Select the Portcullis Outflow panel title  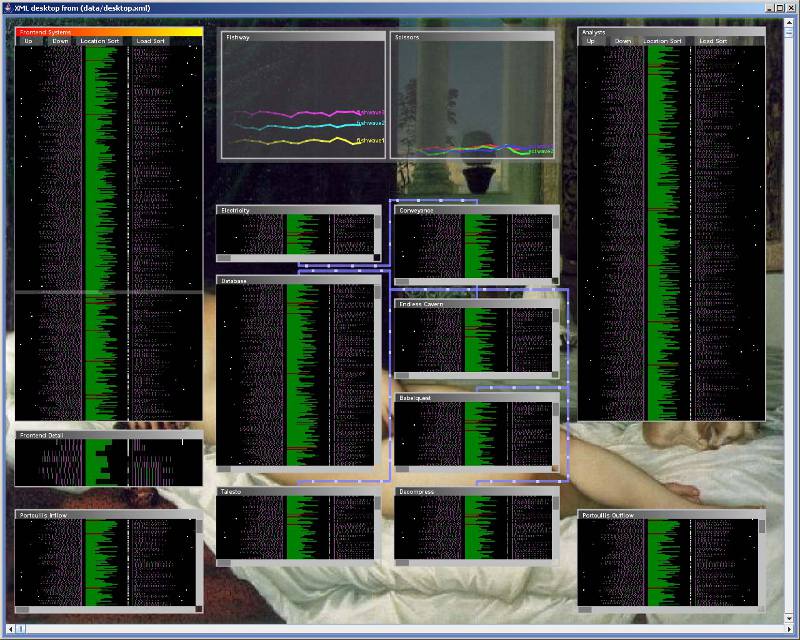(608, 515)
